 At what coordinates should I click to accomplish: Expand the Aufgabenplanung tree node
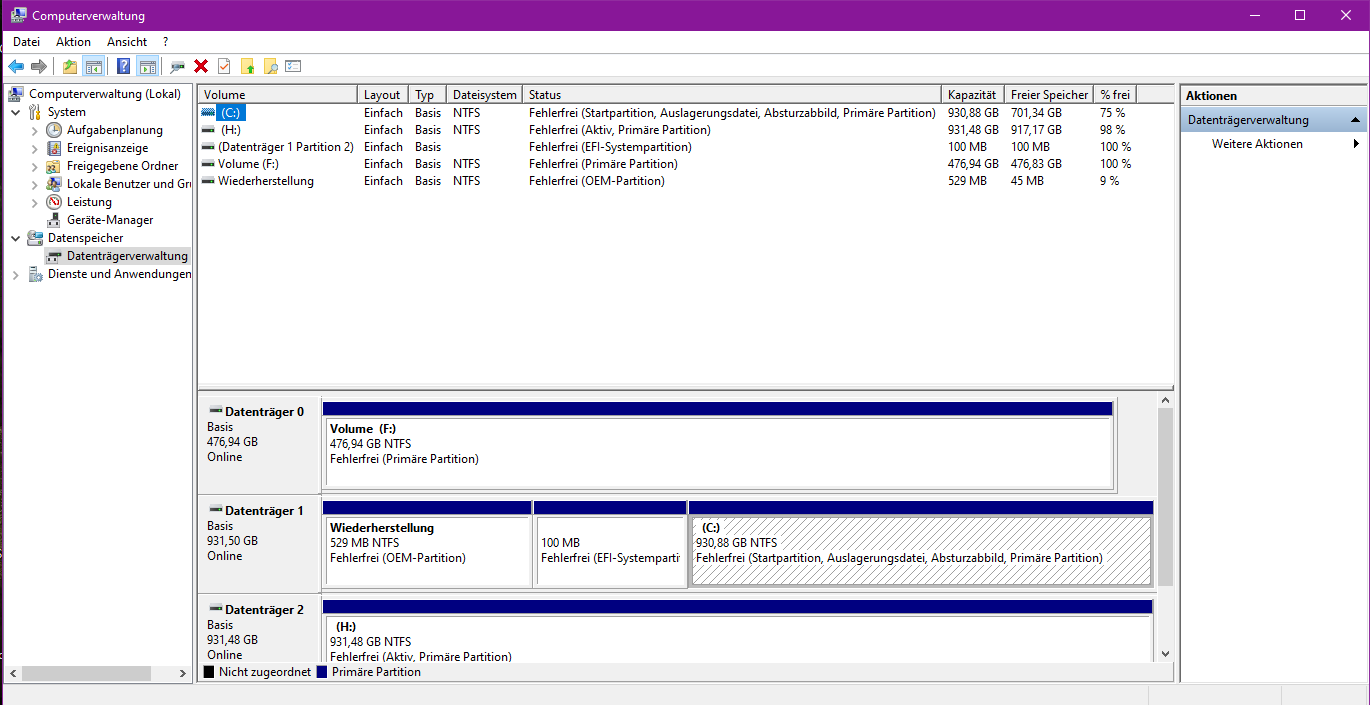coord(35,130)
